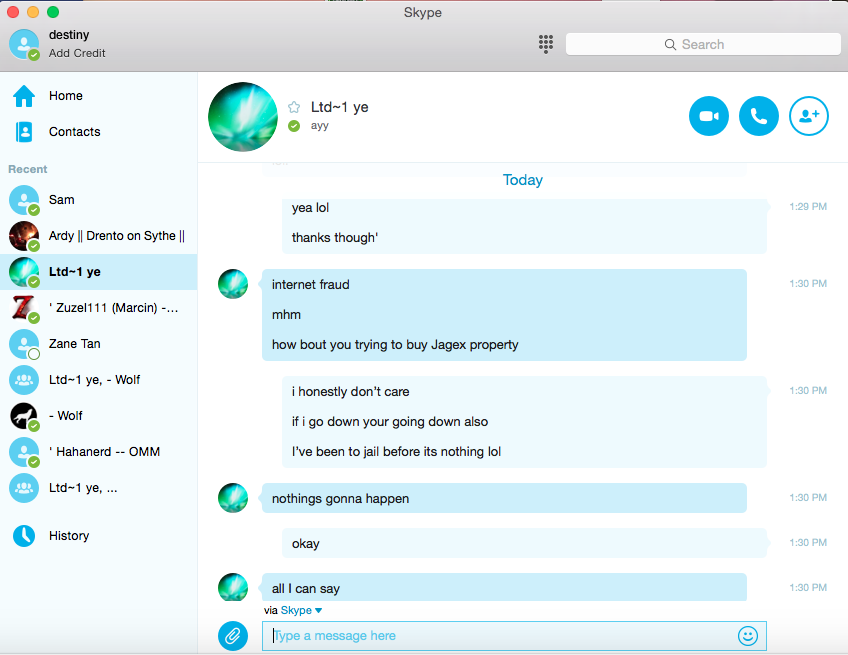Start a video call with Ltd~1 ye
Screen dimensions: 848x655
tap(708, 116)
